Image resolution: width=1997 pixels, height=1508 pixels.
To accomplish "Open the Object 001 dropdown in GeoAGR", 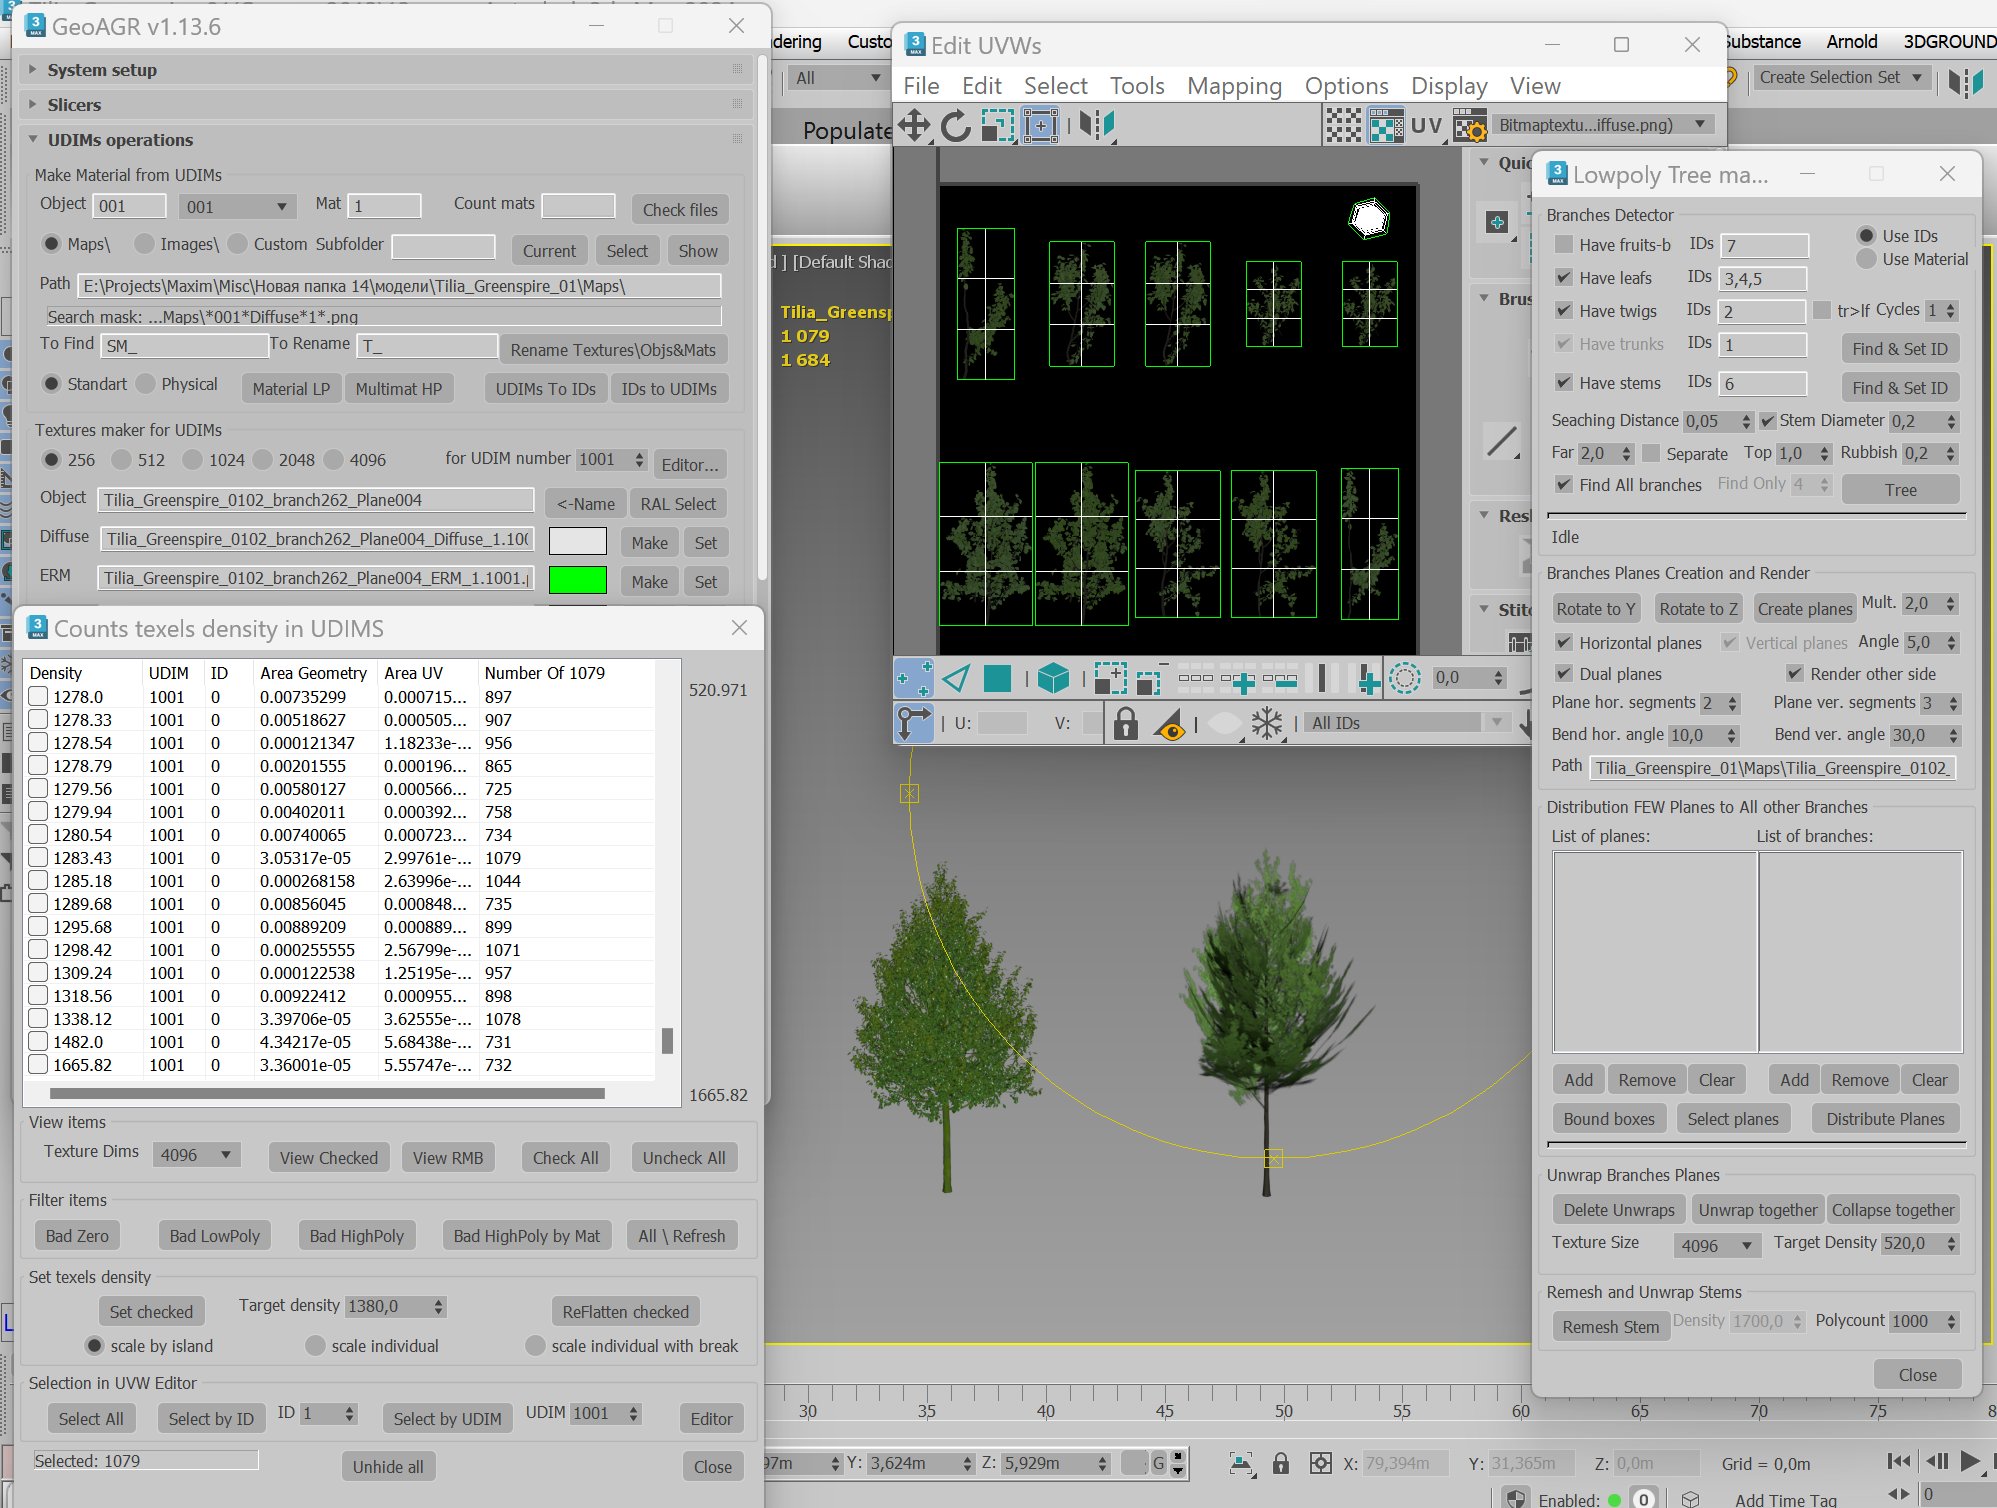I will (x=237, y=207).
